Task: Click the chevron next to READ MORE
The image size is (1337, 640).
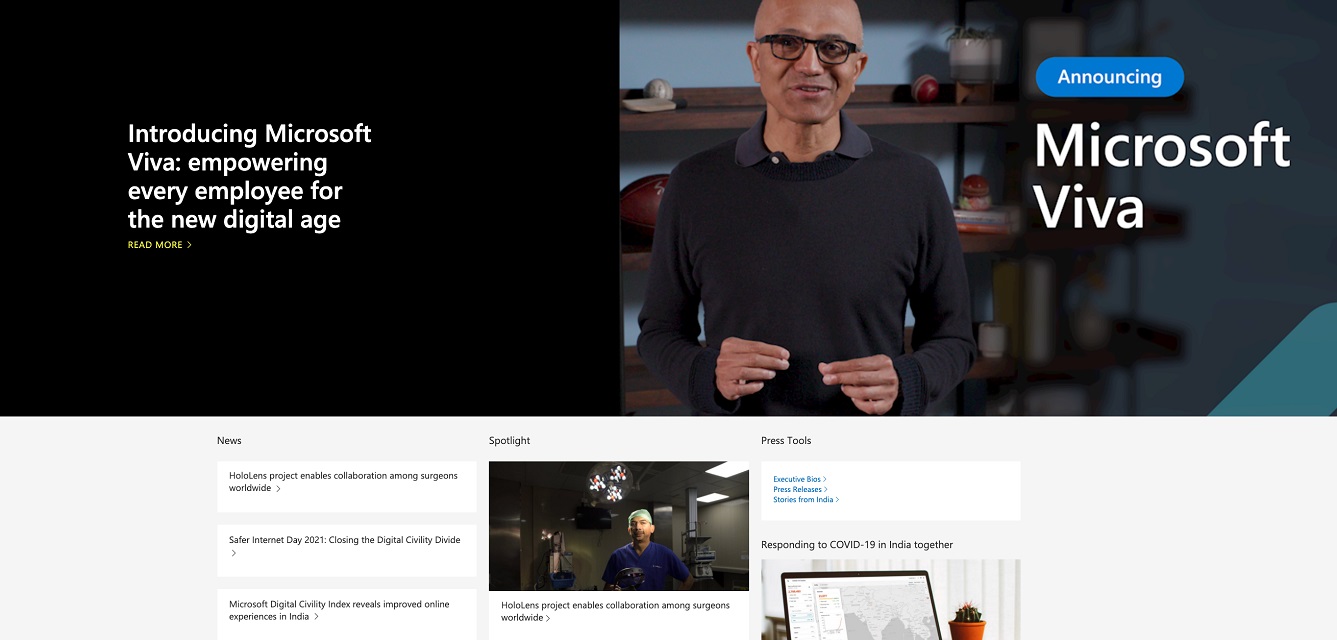Action: pos(190,245)
